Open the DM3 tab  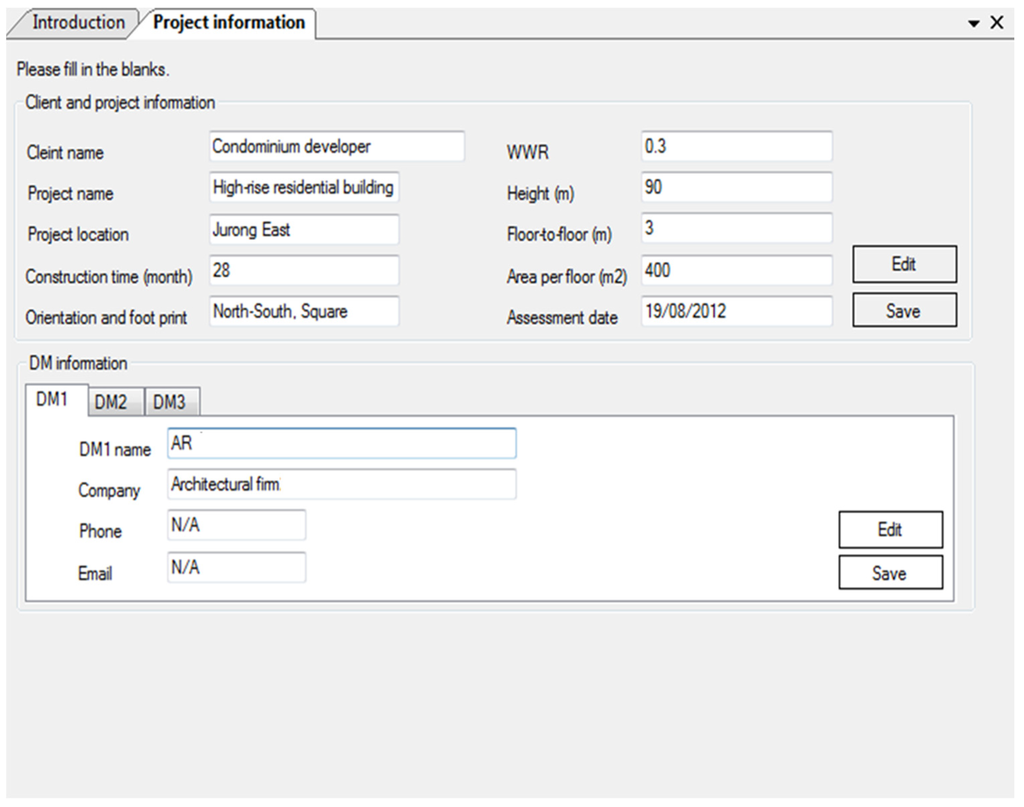[x=169, y=402]
